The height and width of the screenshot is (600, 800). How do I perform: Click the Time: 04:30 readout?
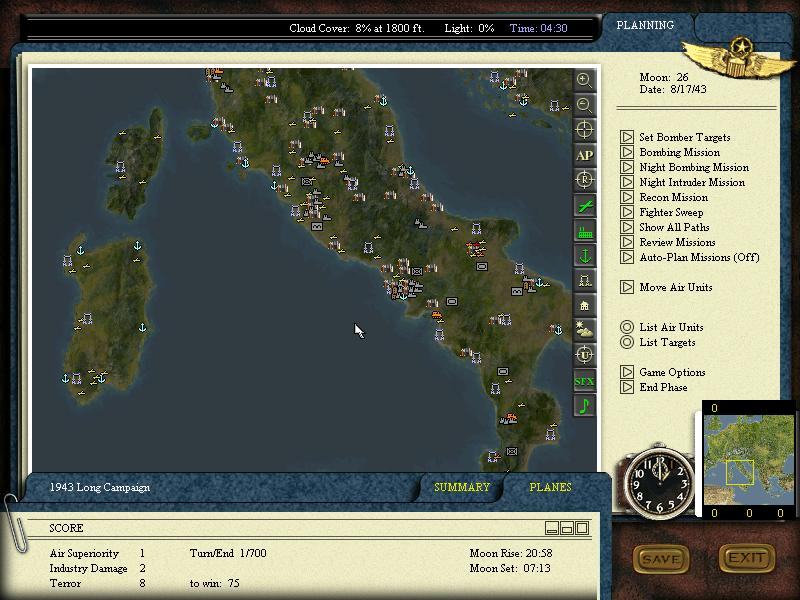tap(539, 28)
